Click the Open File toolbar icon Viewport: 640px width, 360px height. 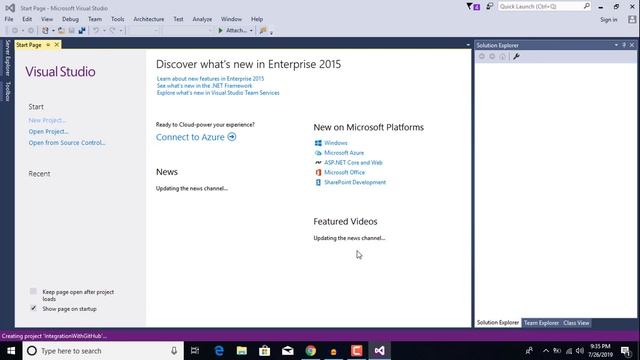61,30
